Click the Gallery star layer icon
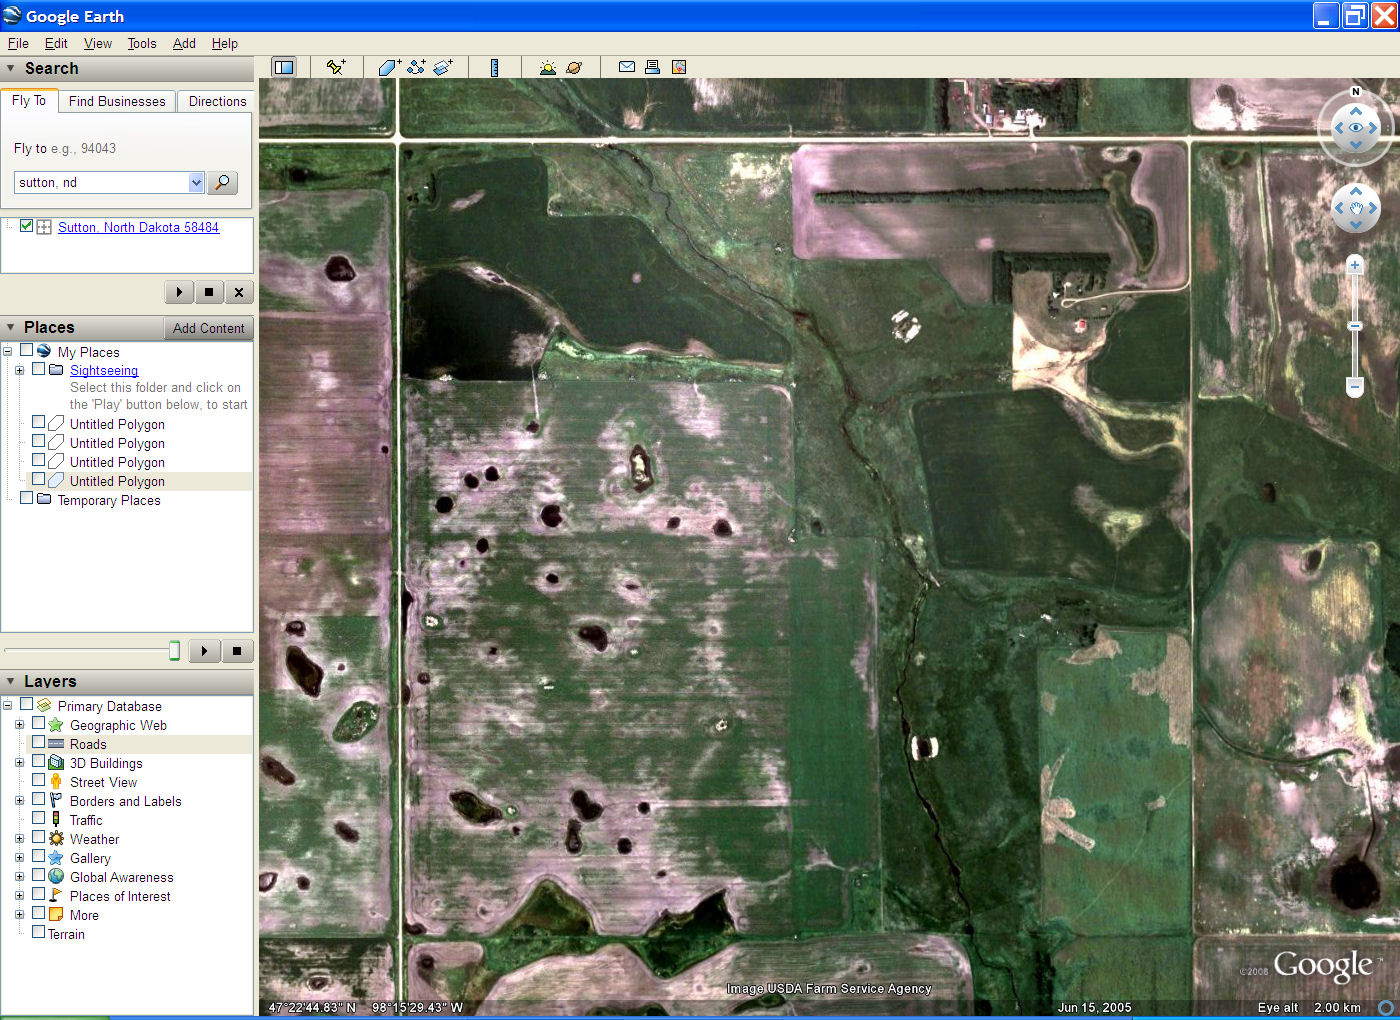 click(56, 858)
